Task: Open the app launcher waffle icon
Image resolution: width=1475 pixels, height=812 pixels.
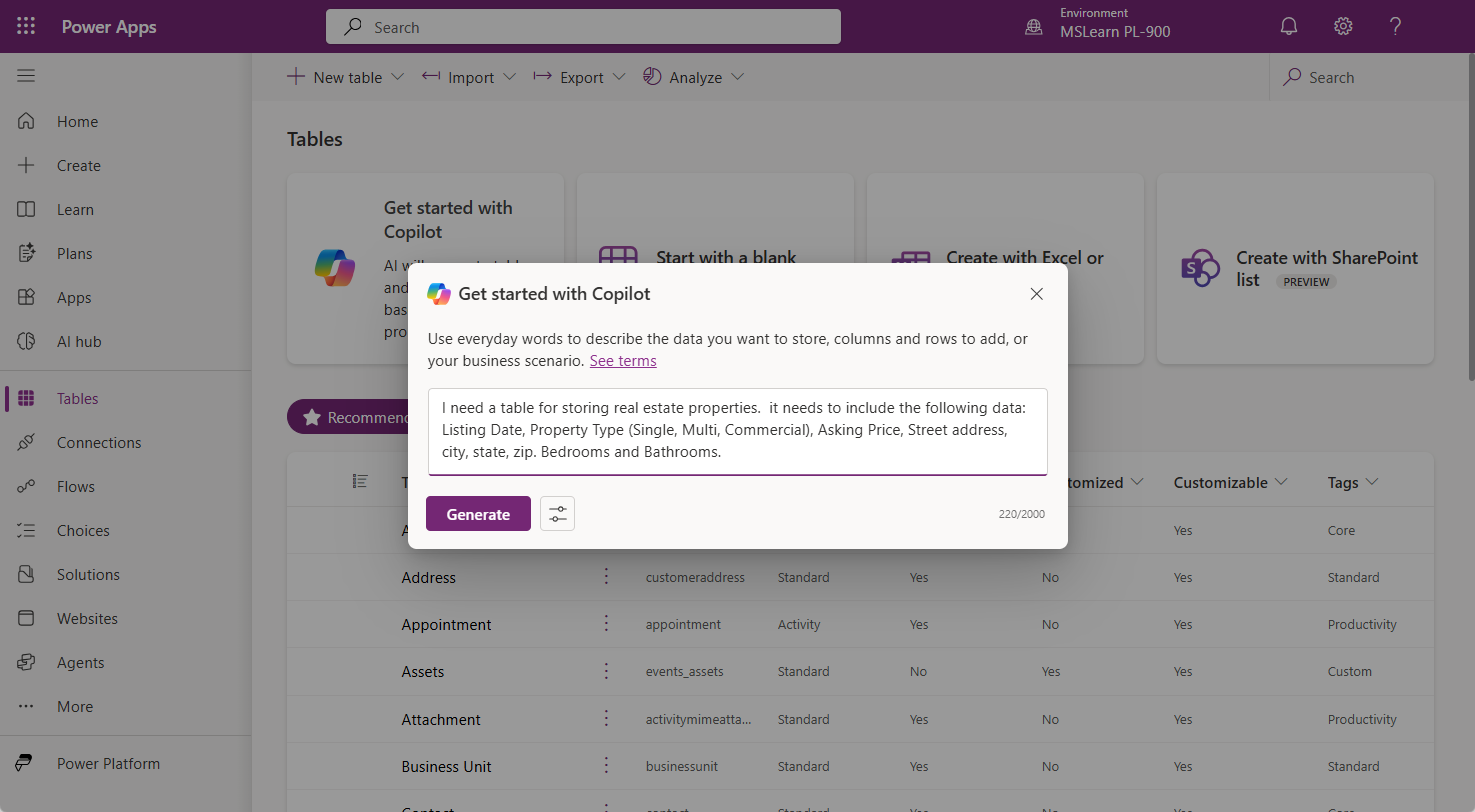Action: coord(26,27)
